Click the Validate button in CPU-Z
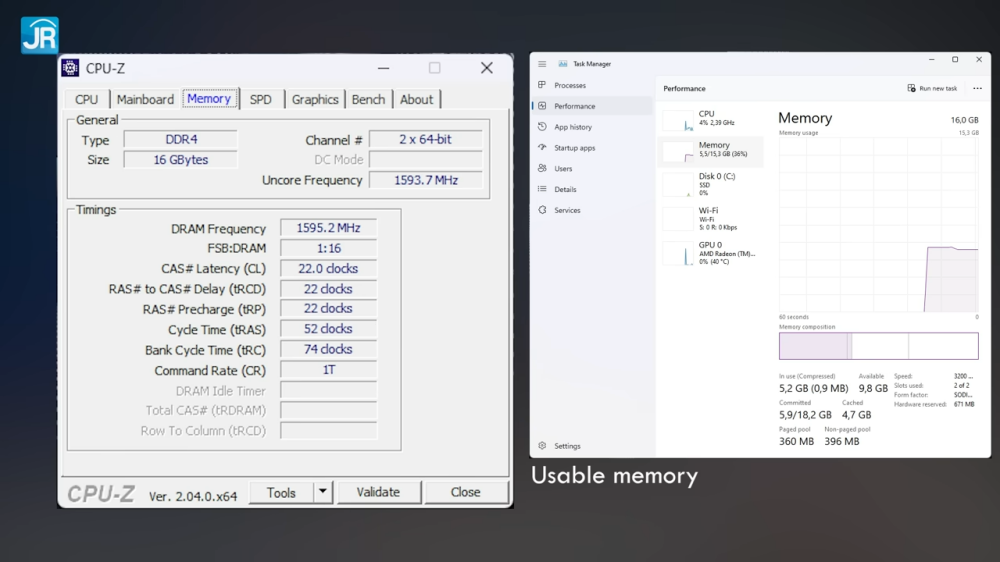Image resolution: width=1000 pixels, height=562 pixels. (x=378, y=492)
